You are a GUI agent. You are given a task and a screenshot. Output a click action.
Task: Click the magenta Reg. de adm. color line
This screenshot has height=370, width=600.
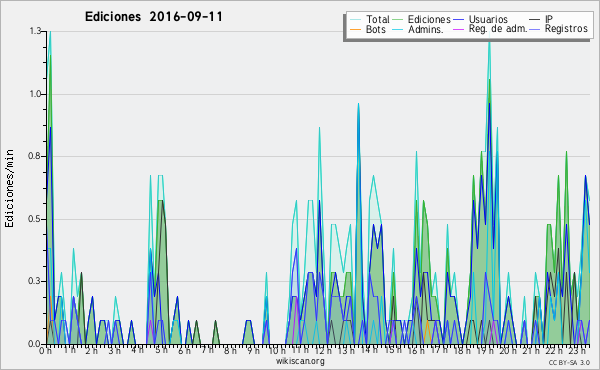click(x=458, y=29)
